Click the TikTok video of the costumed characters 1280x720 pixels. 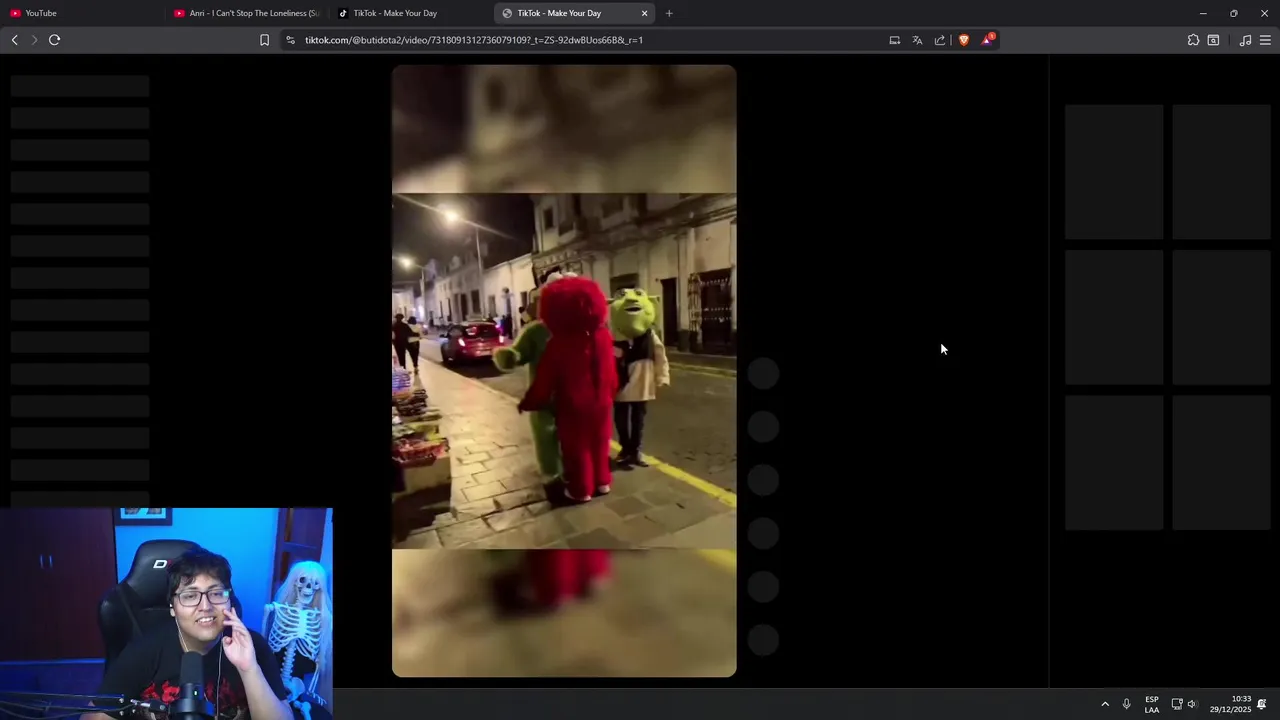pos(564,371)
